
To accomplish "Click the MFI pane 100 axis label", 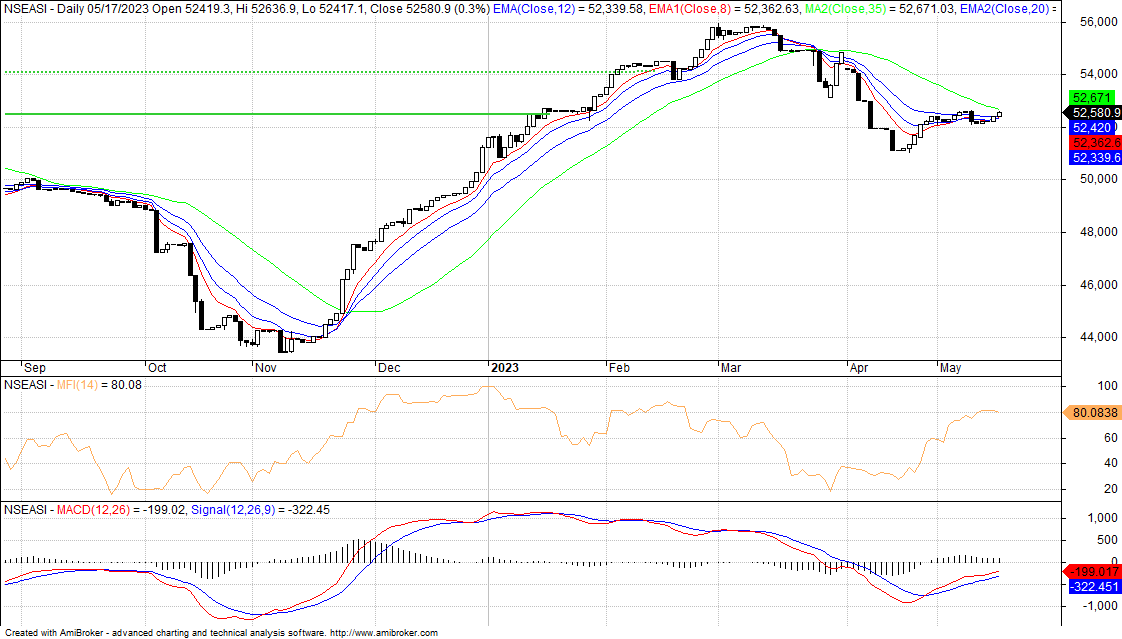I will pos(1108,386).
